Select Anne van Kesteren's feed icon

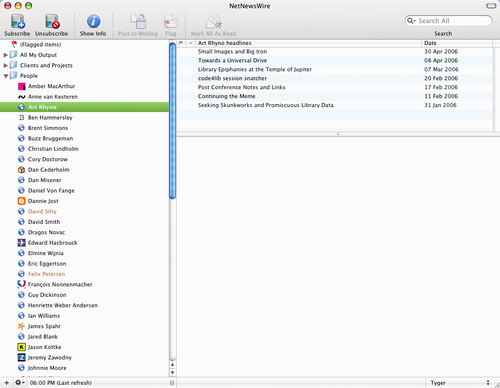click(x=21, y=97)
